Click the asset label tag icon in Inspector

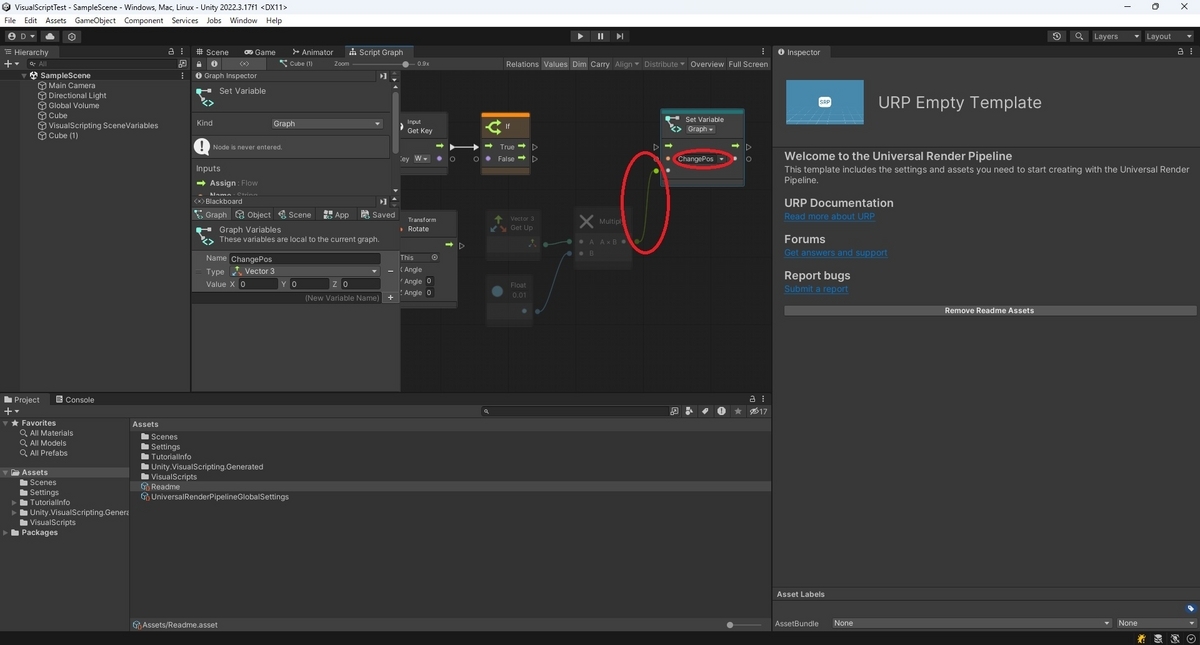(x=1191, y=608)
